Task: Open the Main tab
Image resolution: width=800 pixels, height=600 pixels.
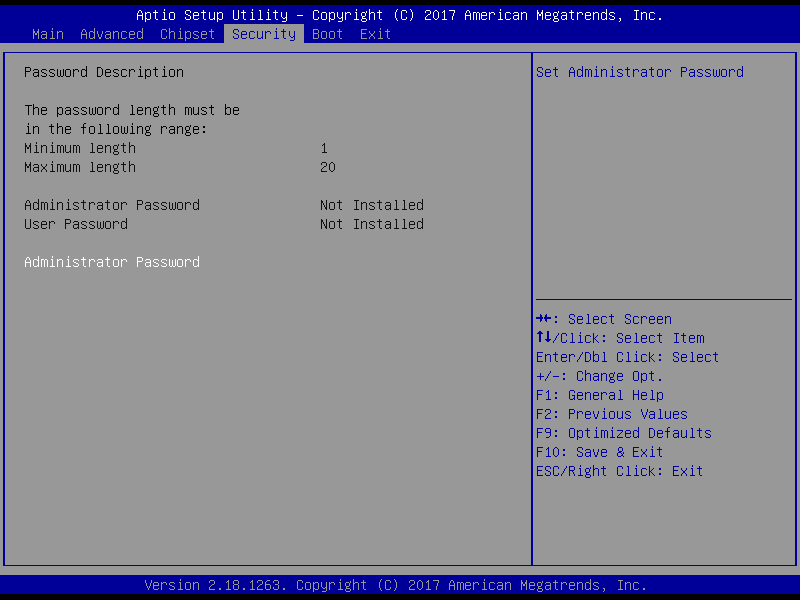Action: pyautogui.click(x=48, y=34)
